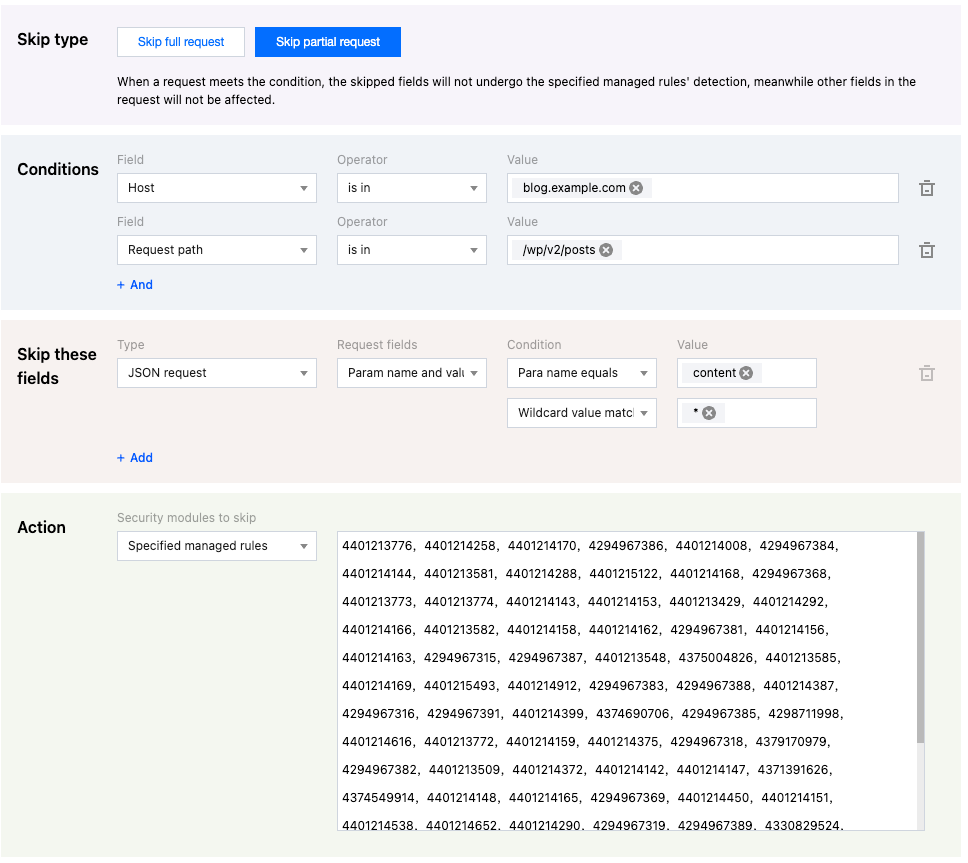Open the Request path field dropdown
The height and width of the screenshot is (863, 968).
point(216,250)
